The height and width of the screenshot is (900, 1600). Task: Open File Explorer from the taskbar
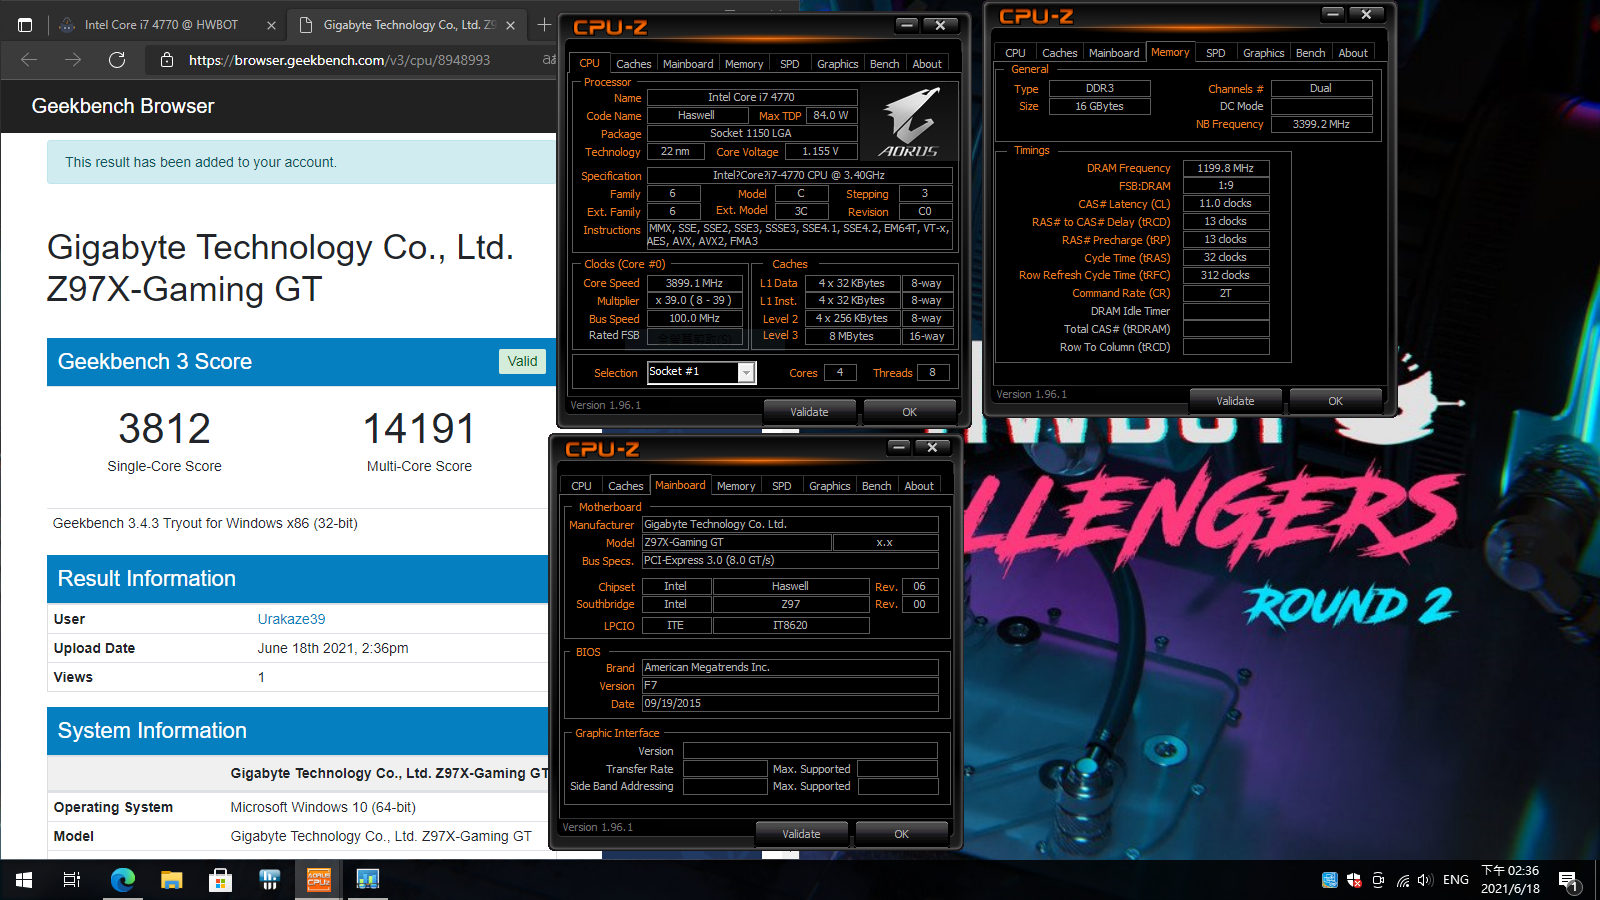coord(172,880)
